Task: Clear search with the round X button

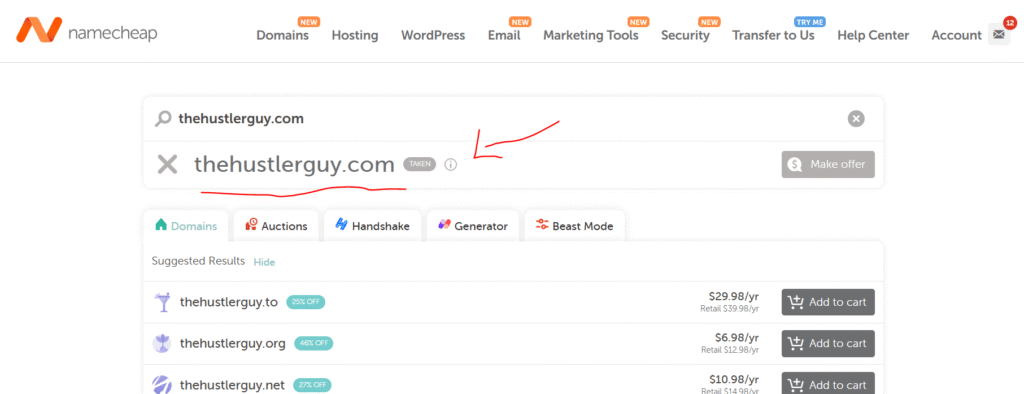Action: 856,119
